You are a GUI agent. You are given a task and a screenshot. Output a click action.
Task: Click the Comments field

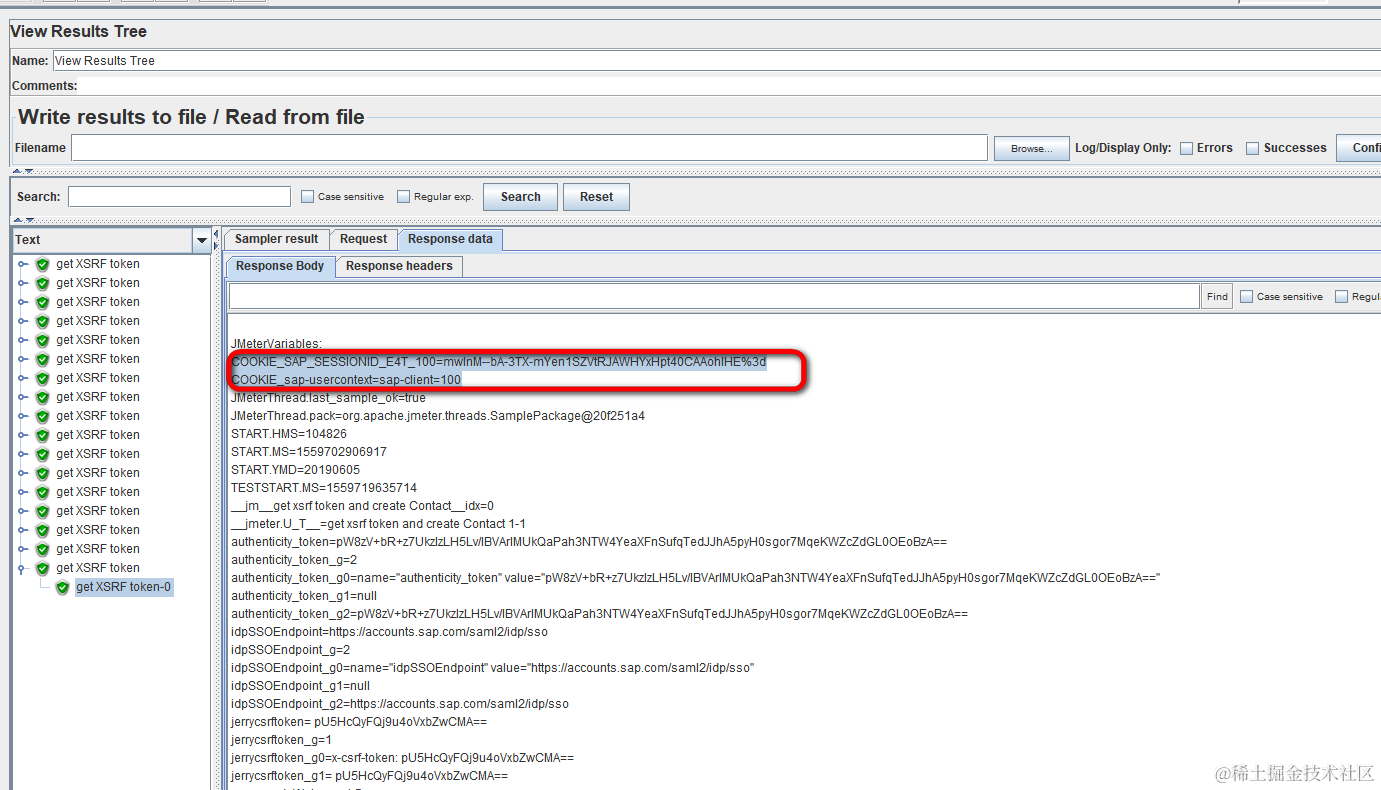pyautogui.click(x=729, y=86)
